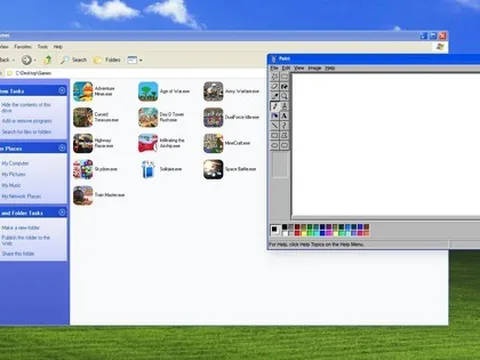Choose the Brush tool in Paint
Image resolution: width=480 pixels, height=360 pixels.
pyautogui.click(x=284, y=106)
